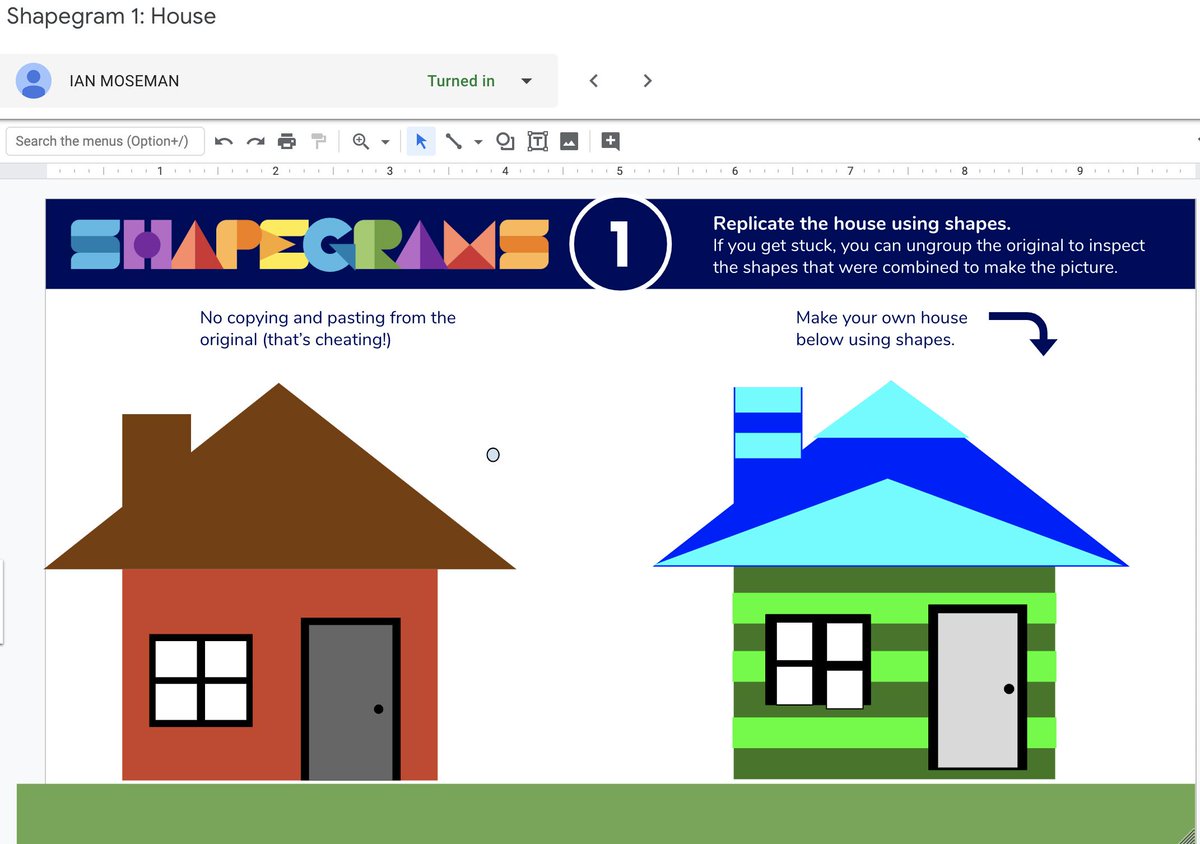
Task: Open the zoom level dropdown arrow
Action: 385,142
